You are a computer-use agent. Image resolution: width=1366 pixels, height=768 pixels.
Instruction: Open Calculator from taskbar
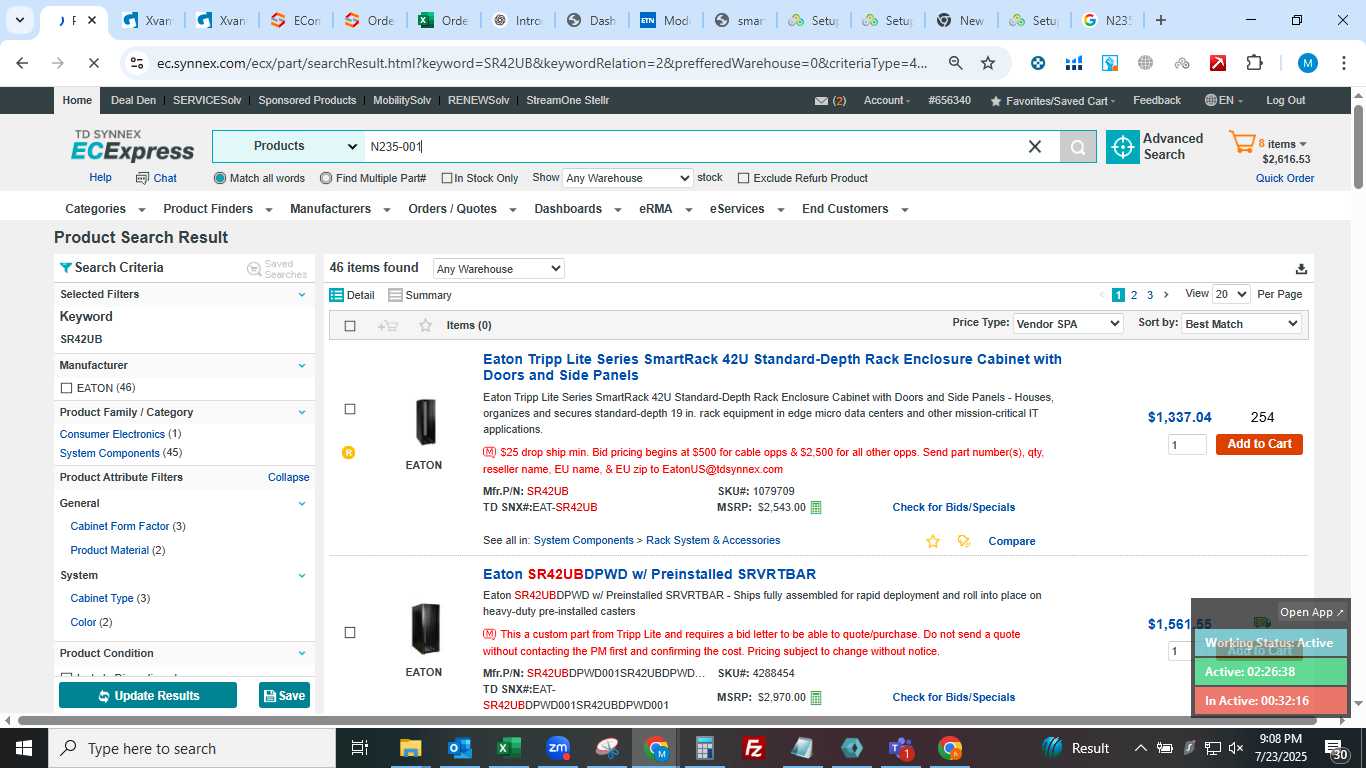point(705,748)
